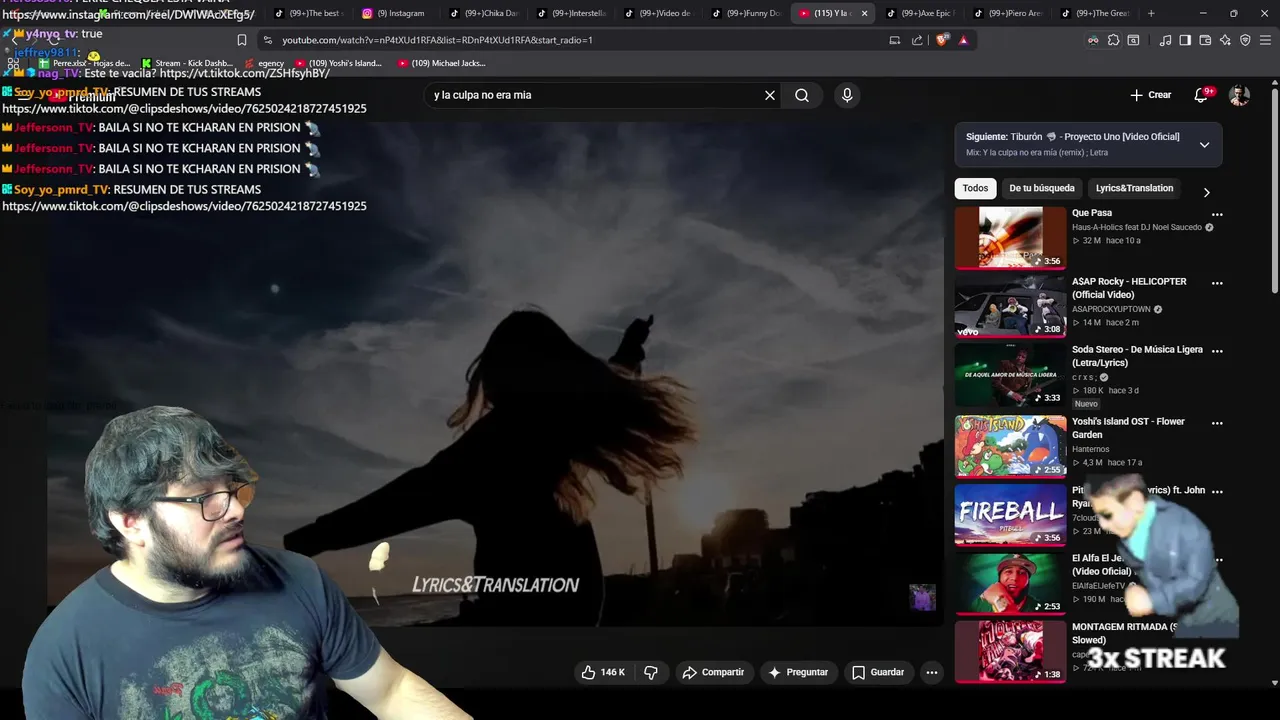Click the share page icon in address bar

(917, 40)
